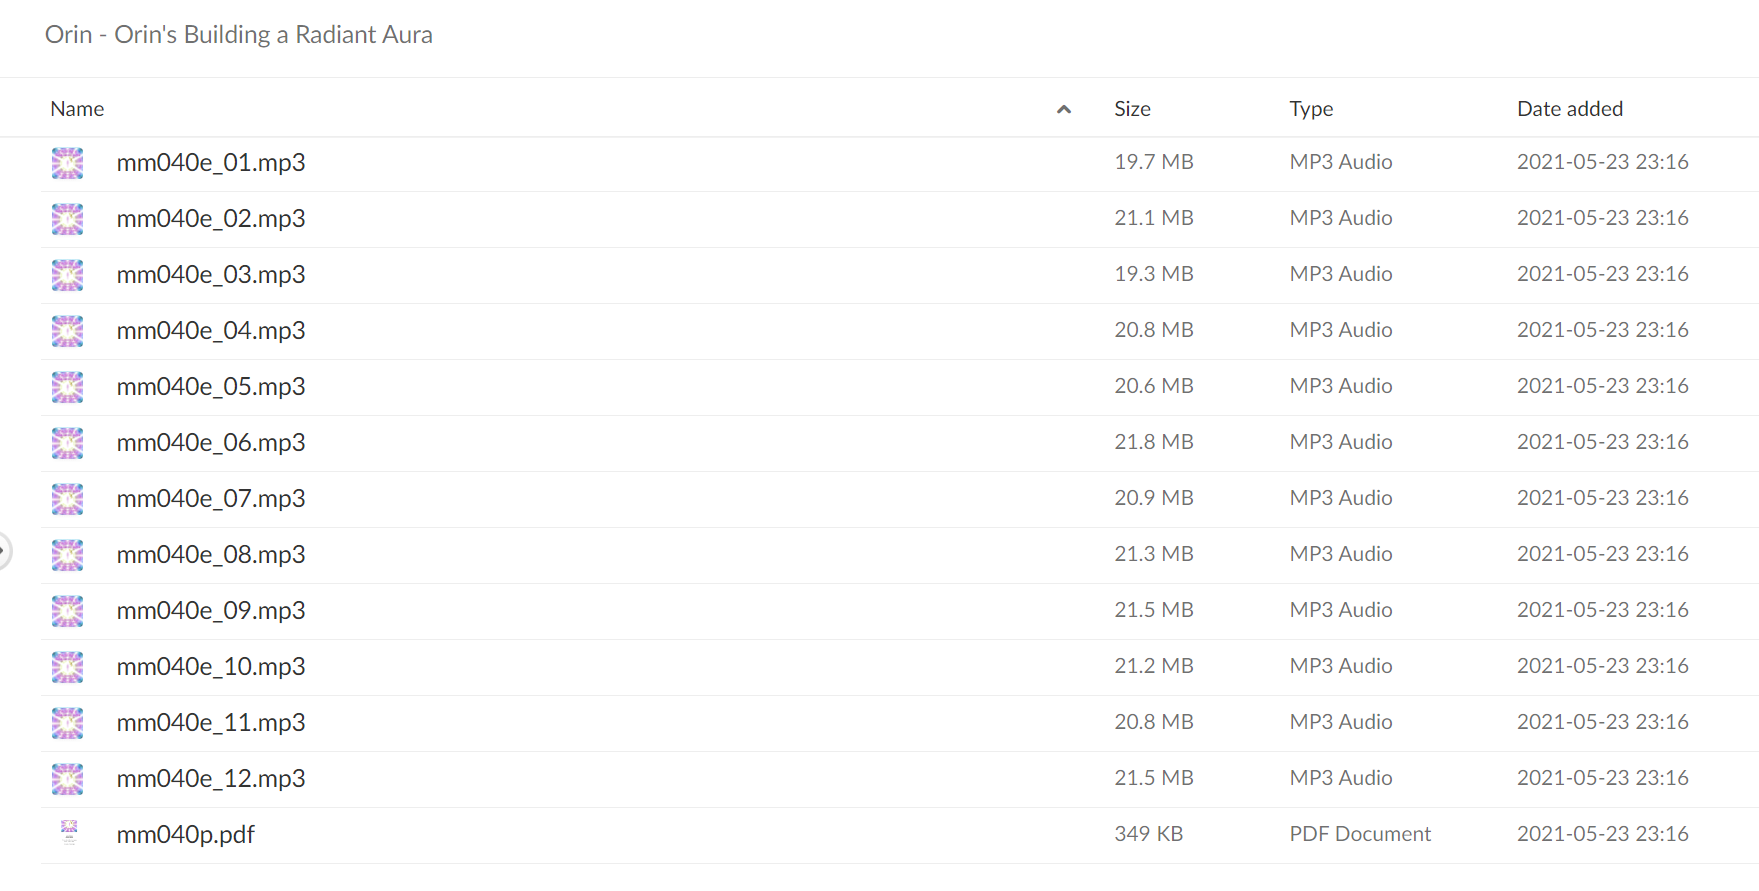Click the album art icon for mm040e_07.mp3

pos(68,499)
